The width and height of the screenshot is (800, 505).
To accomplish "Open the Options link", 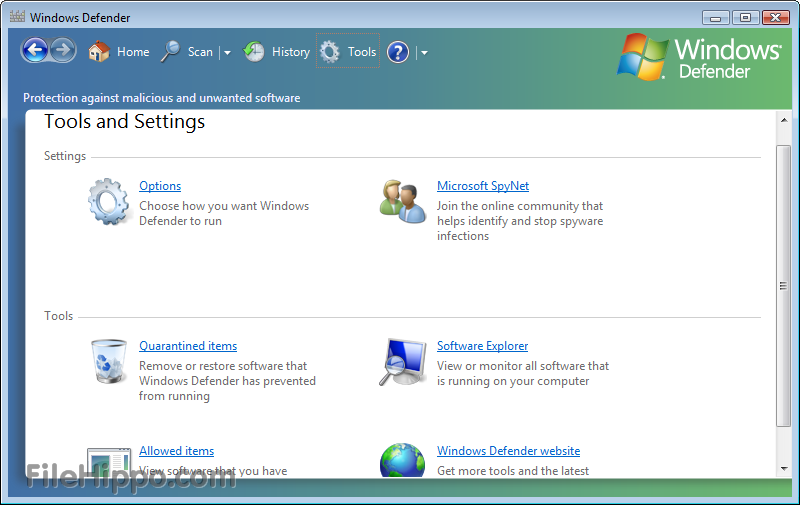I will pos(160,186).
